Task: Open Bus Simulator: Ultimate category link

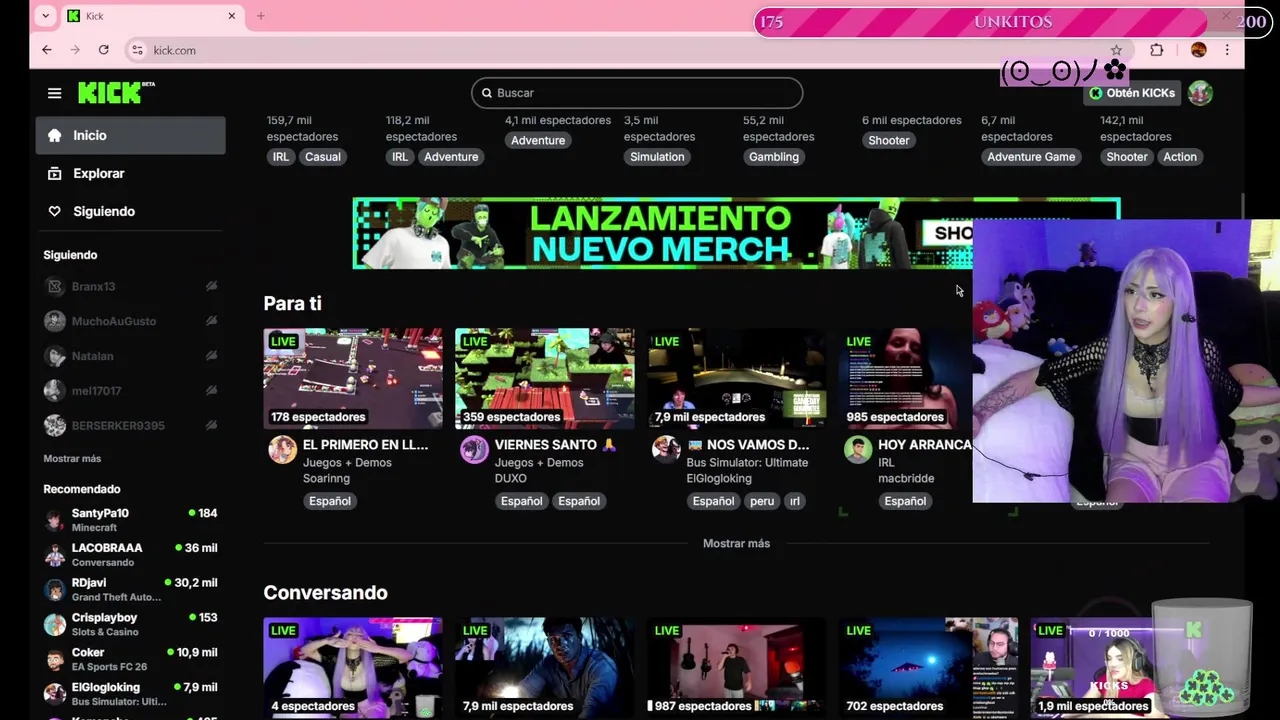Action: point(747,462)
